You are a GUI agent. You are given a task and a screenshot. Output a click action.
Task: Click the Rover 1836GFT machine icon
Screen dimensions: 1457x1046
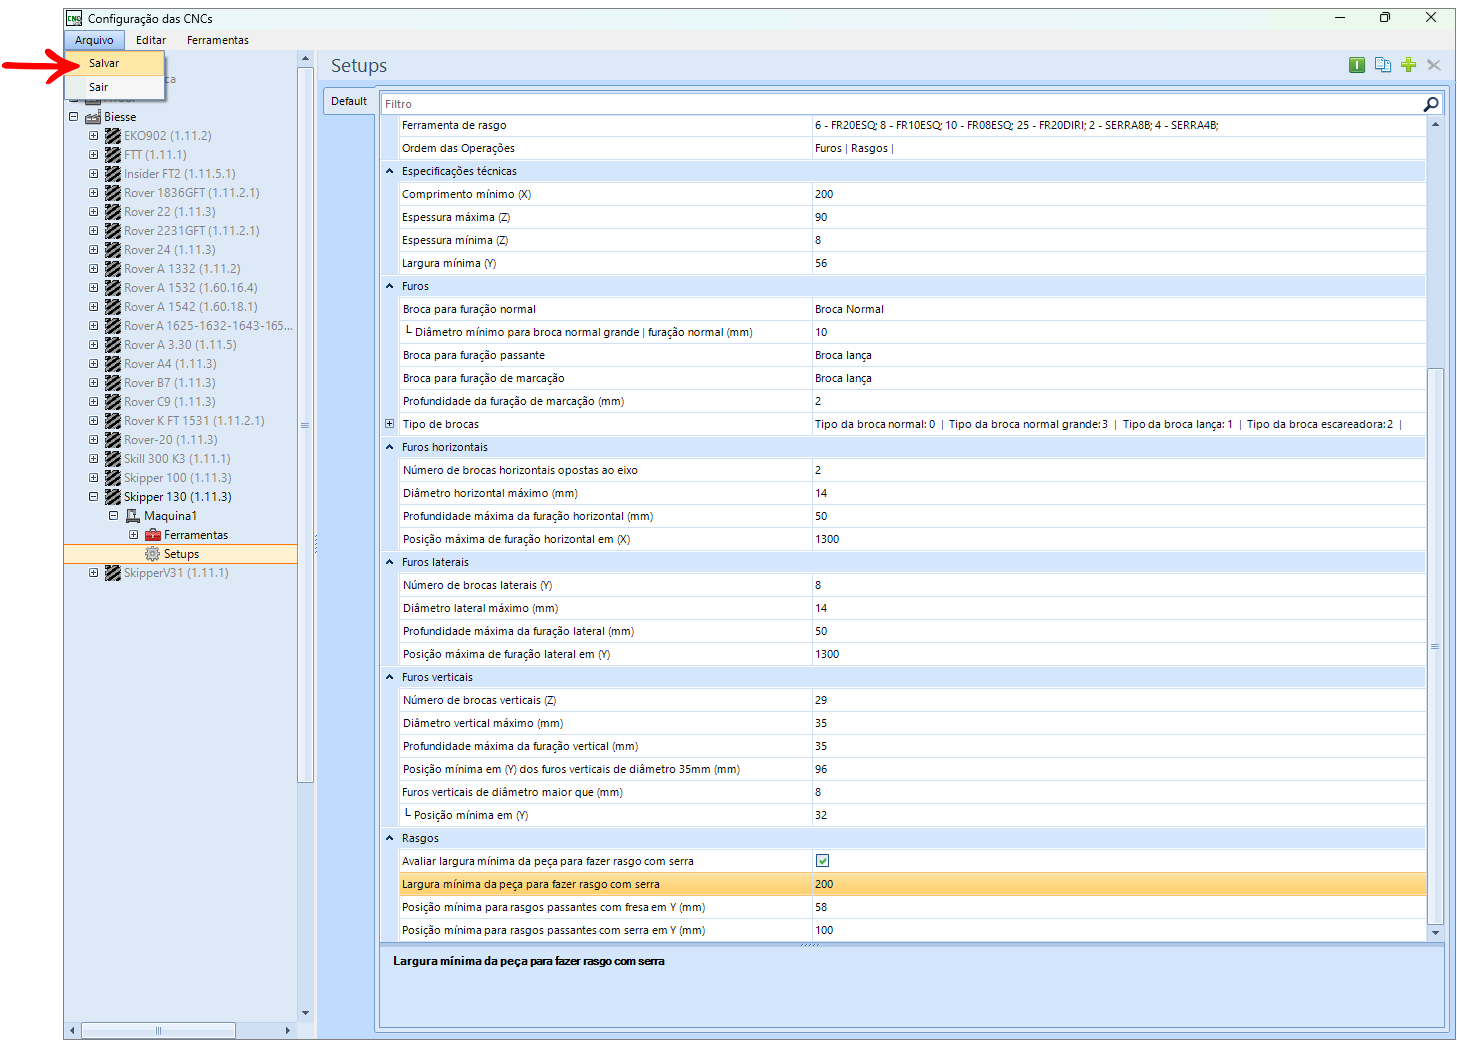(113, 193)
